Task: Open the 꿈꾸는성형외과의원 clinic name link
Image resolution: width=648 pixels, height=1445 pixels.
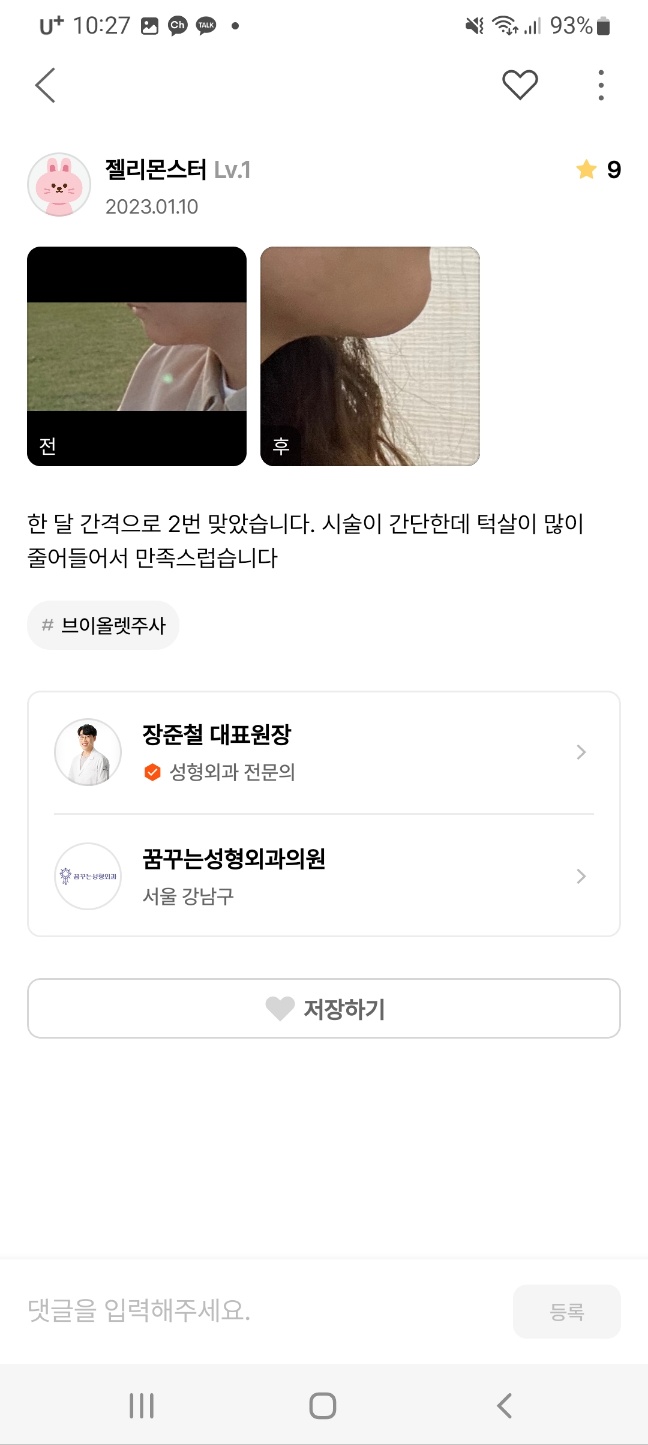Action: (234, 859)
